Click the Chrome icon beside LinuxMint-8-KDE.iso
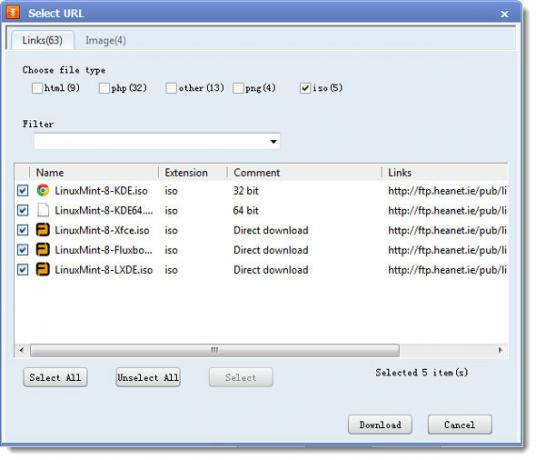Image resolution: width=536 pixels, height=460 pixels. click(43, 190)
